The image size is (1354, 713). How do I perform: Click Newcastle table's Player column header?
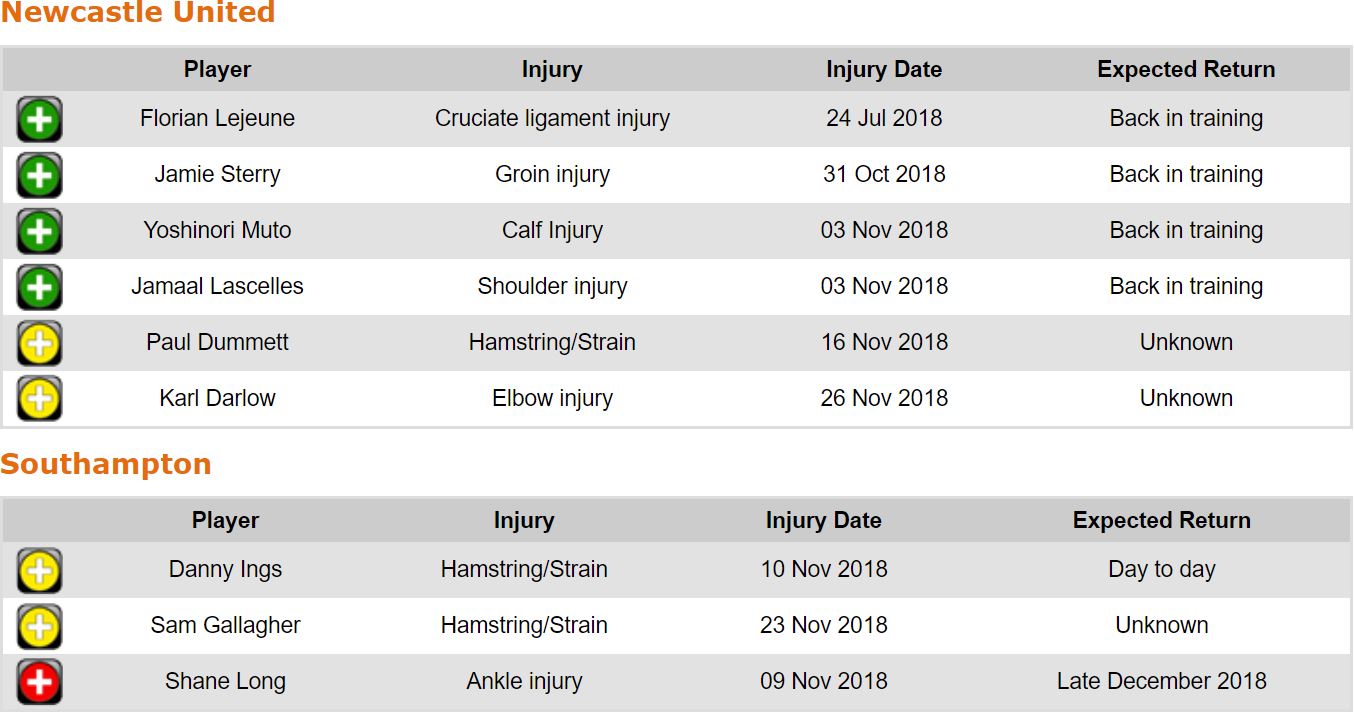click(x=217, y=70)
